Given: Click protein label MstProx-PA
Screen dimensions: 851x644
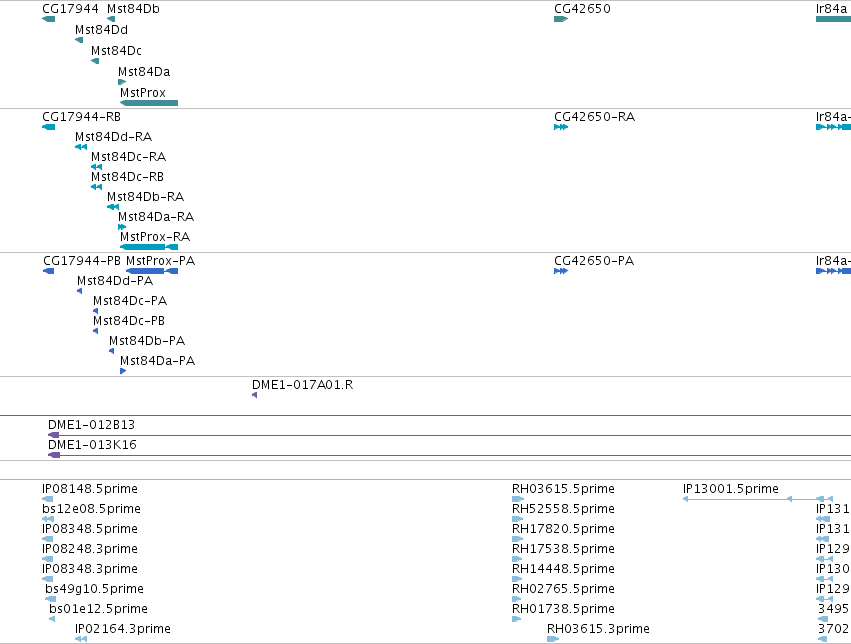Looking at the screenshot, I should click(x=161, y=261).
